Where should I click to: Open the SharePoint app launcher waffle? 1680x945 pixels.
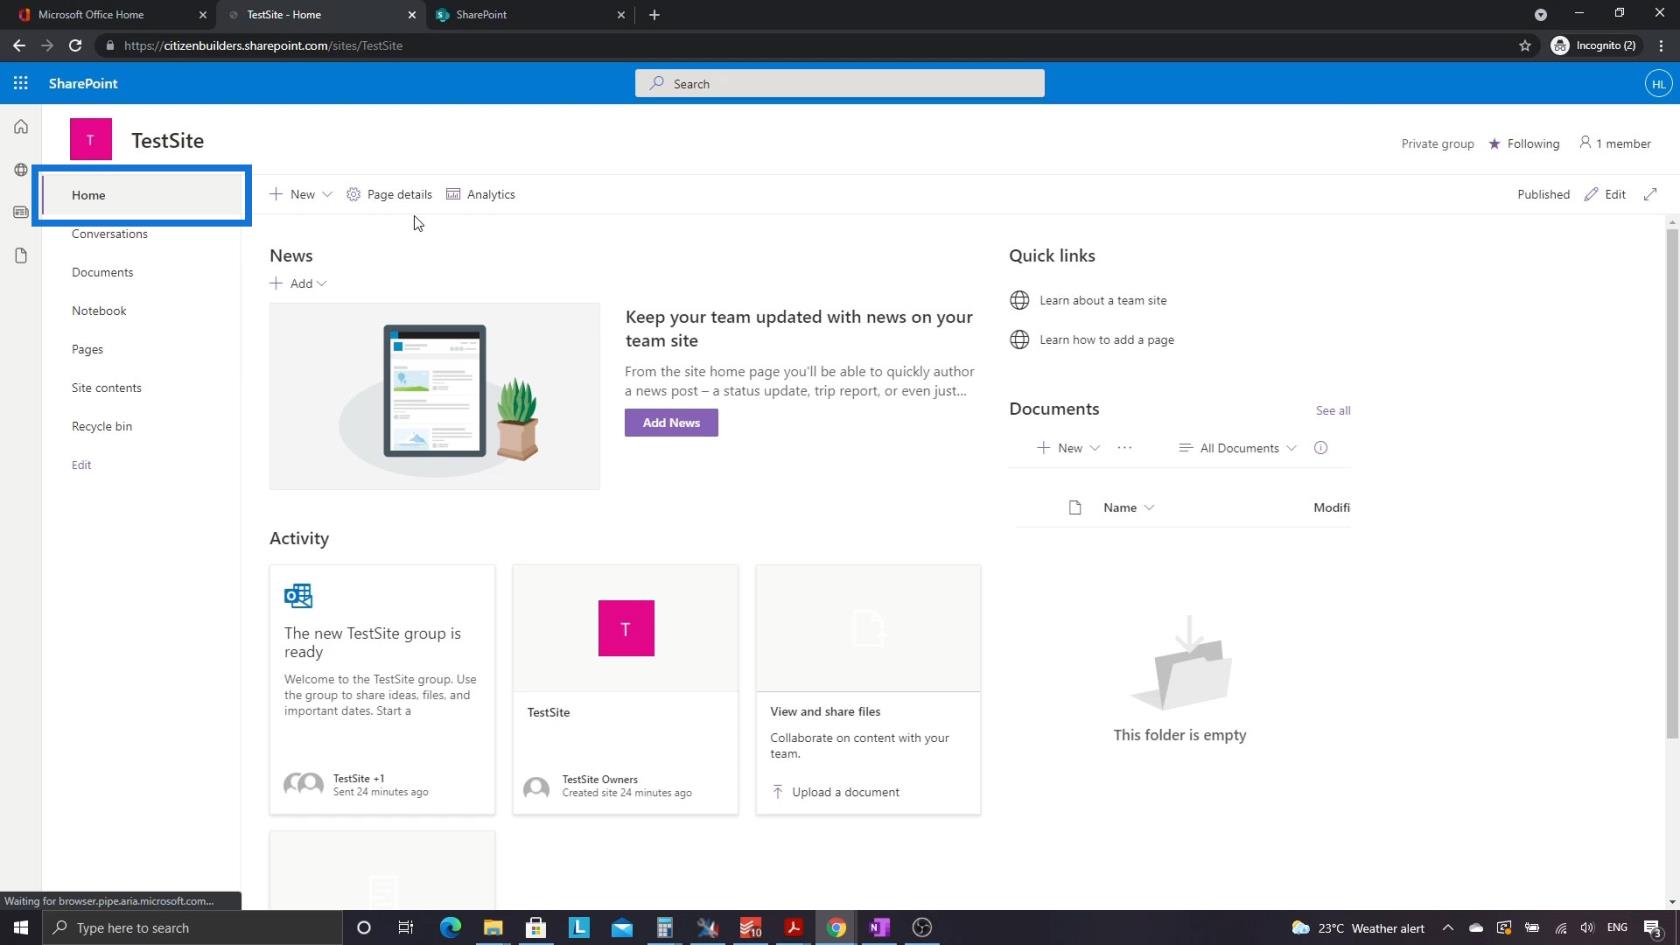pyautogui.click(x=20, y=83)
